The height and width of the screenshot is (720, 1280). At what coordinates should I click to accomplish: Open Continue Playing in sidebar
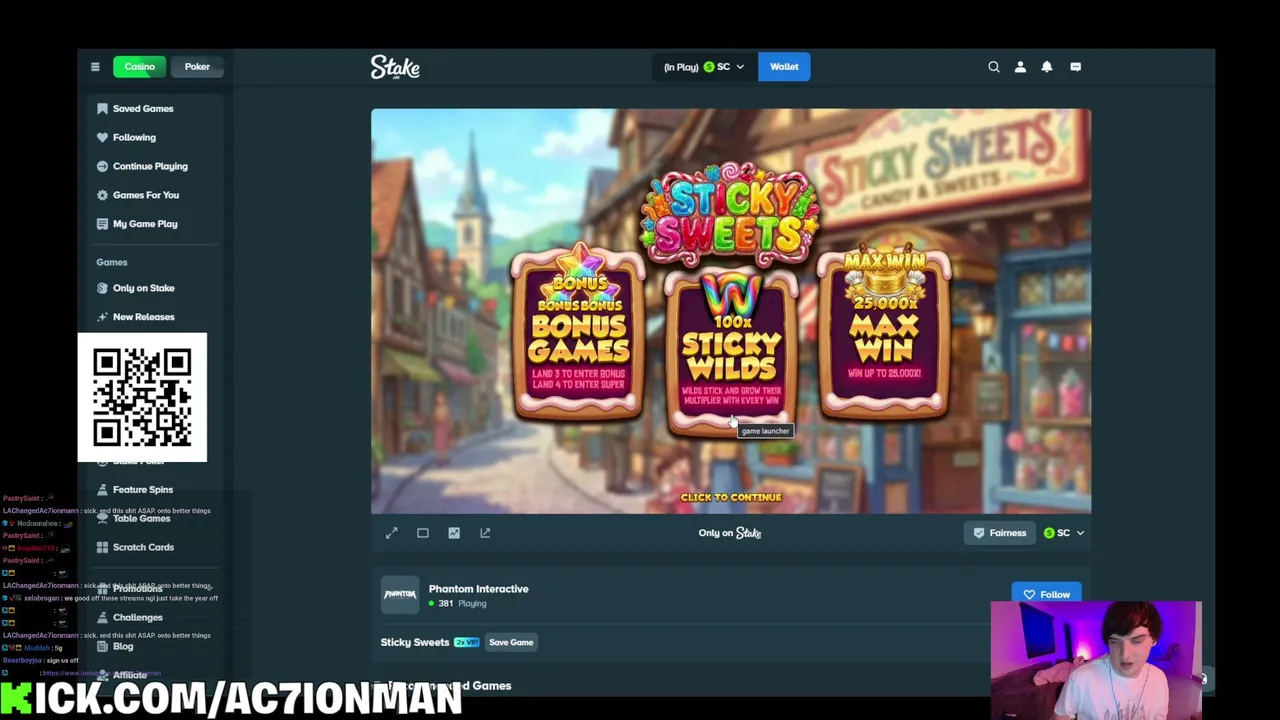pyautogui.click(x=150, y=166)
